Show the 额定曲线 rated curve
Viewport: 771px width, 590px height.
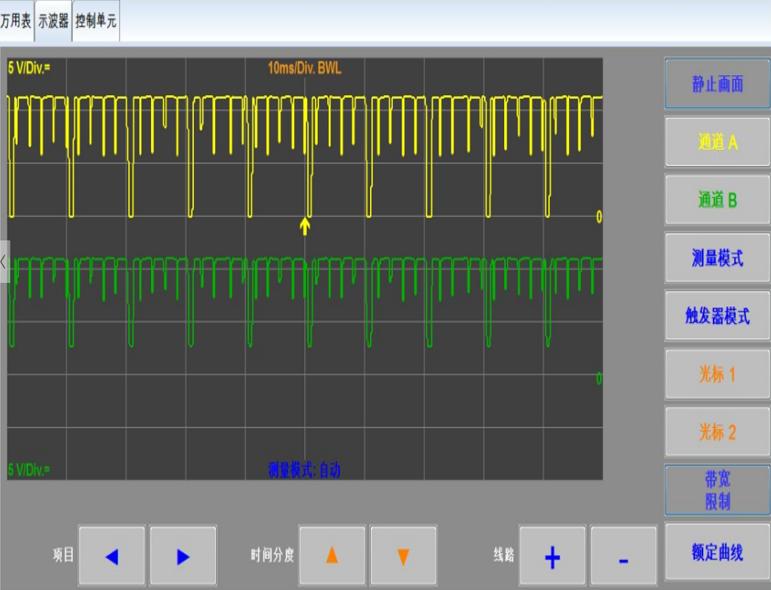tap(717, 552)
